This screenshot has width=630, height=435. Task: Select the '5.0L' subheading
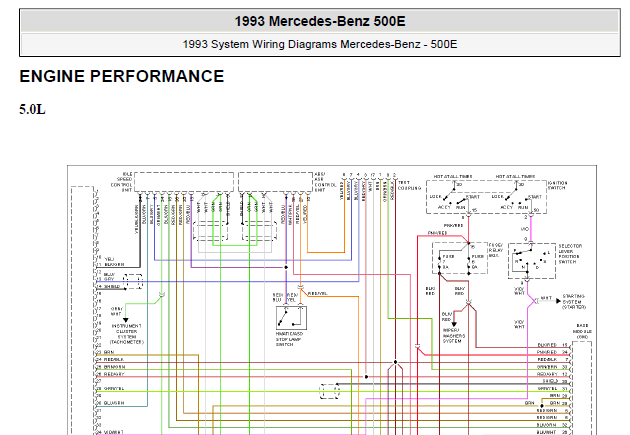click(x=33, y=109)
